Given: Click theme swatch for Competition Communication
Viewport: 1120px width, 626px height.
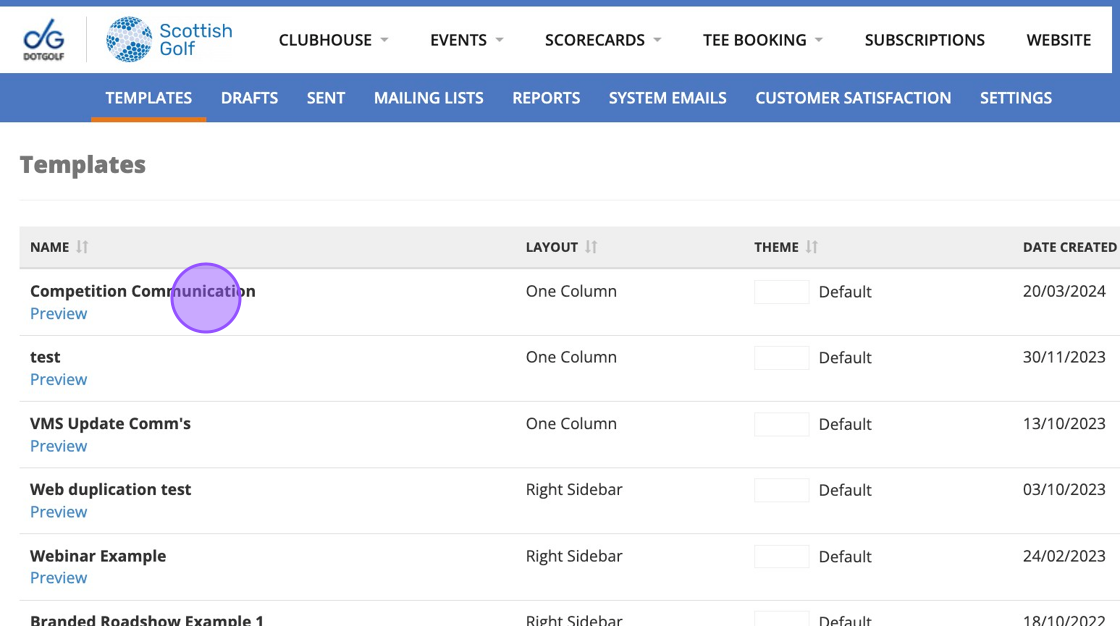Looking at the screenshot, I should [x=781, y=292].
